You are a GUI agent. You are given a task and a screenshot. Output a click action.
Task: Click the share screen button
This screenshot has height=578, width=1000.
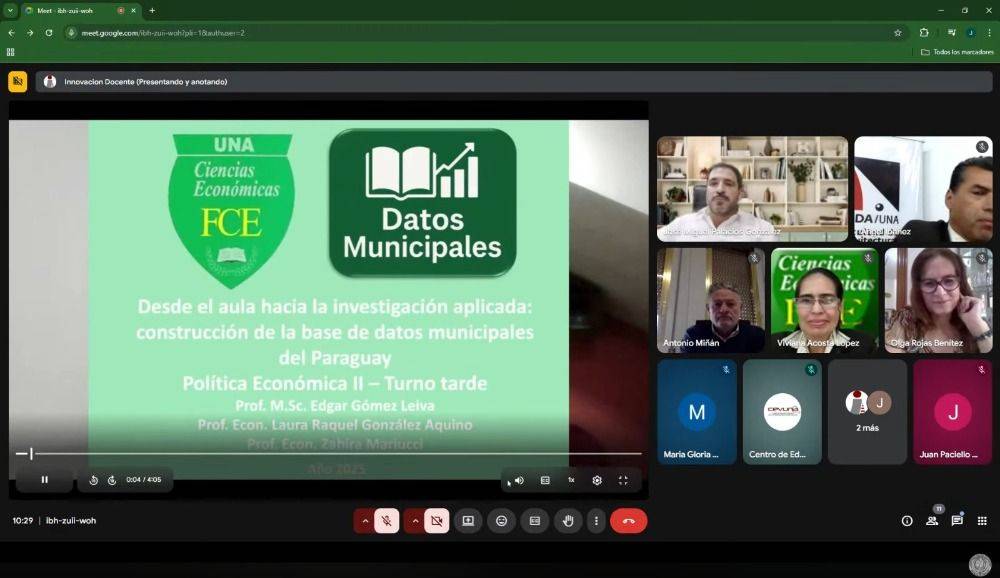[467, 521]
